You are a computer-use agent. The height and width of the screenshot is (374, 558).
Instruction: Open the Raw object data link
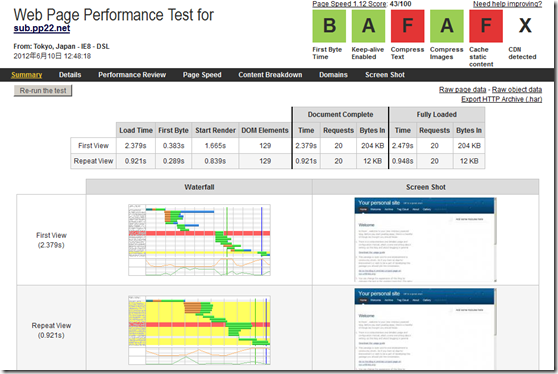[517, 90]
